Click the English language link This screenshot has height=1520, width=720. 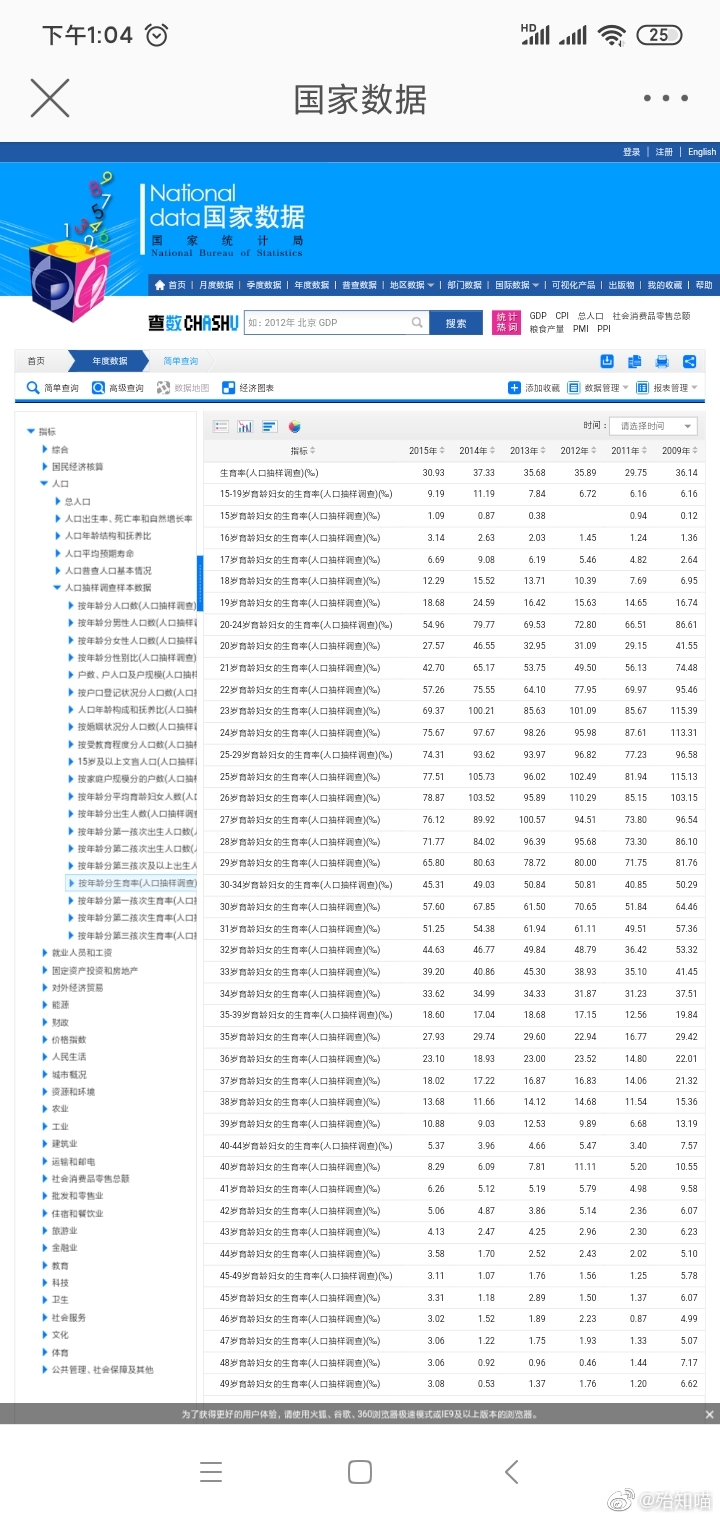coord(701,152)
